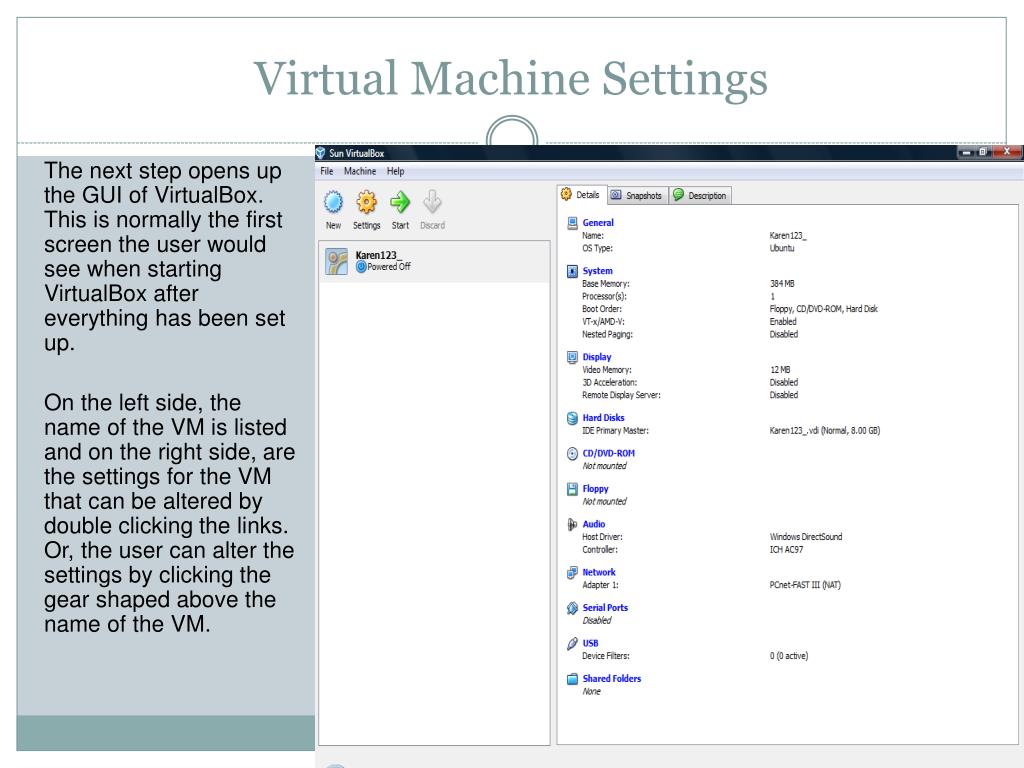The width and height of the screenshot is (1024, 768).
Task: Click the Powered Off status icon
Action: [361, 266]
